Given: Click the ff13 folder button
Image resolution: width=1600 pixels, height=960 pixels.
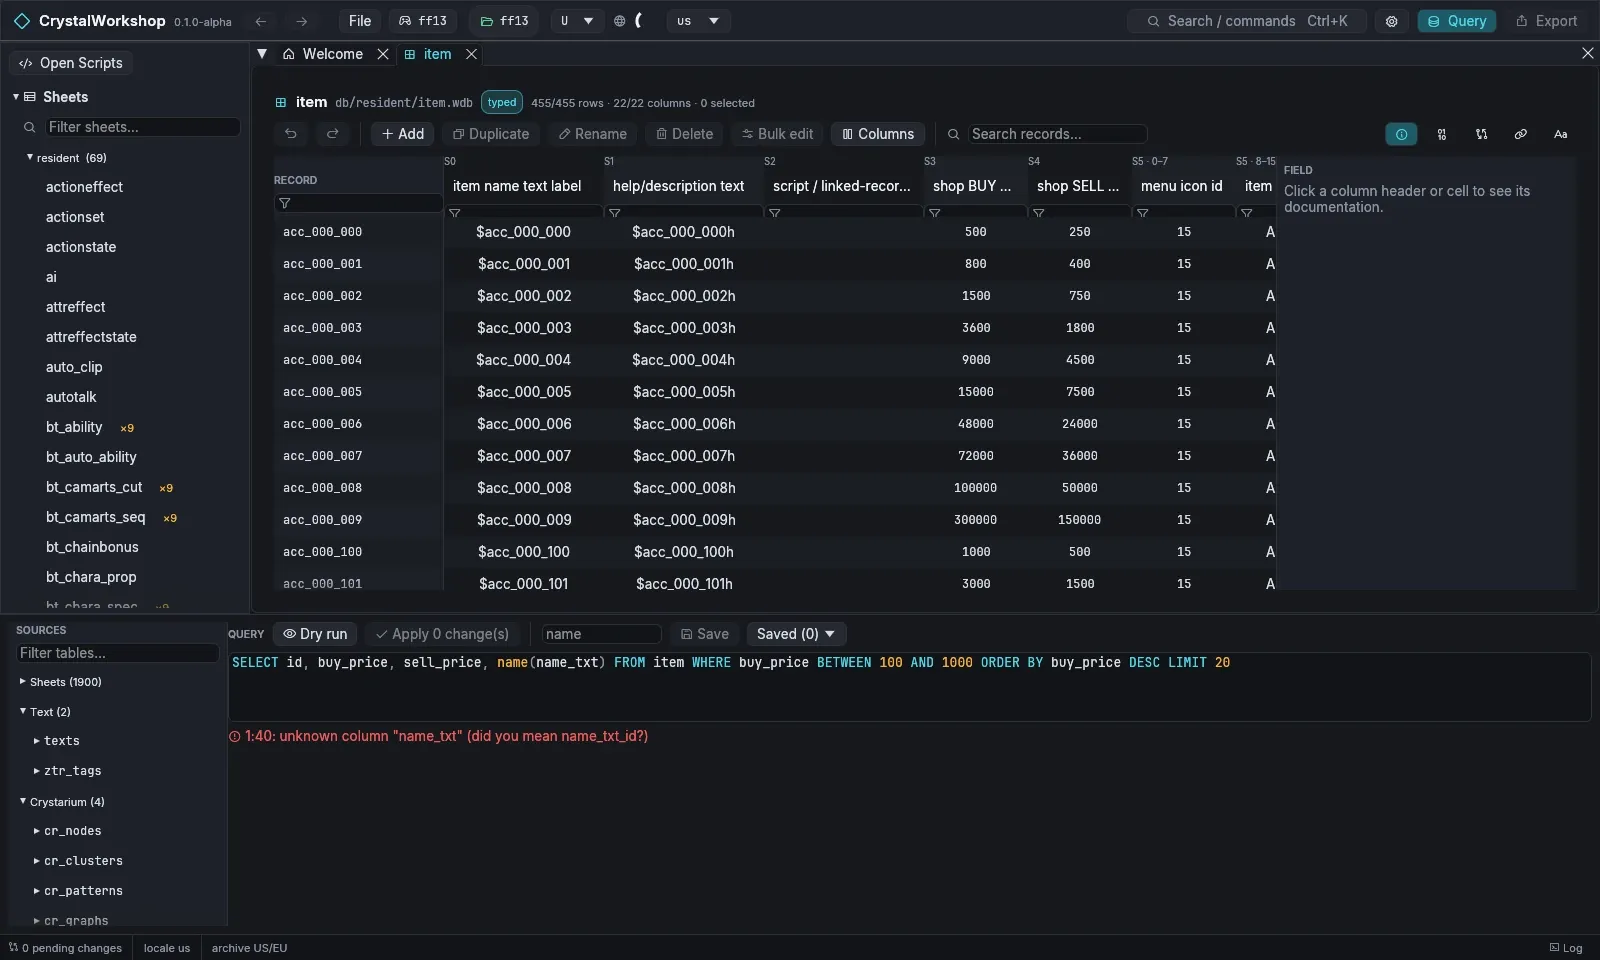Looking at the screenshot, I should [505, 21].
